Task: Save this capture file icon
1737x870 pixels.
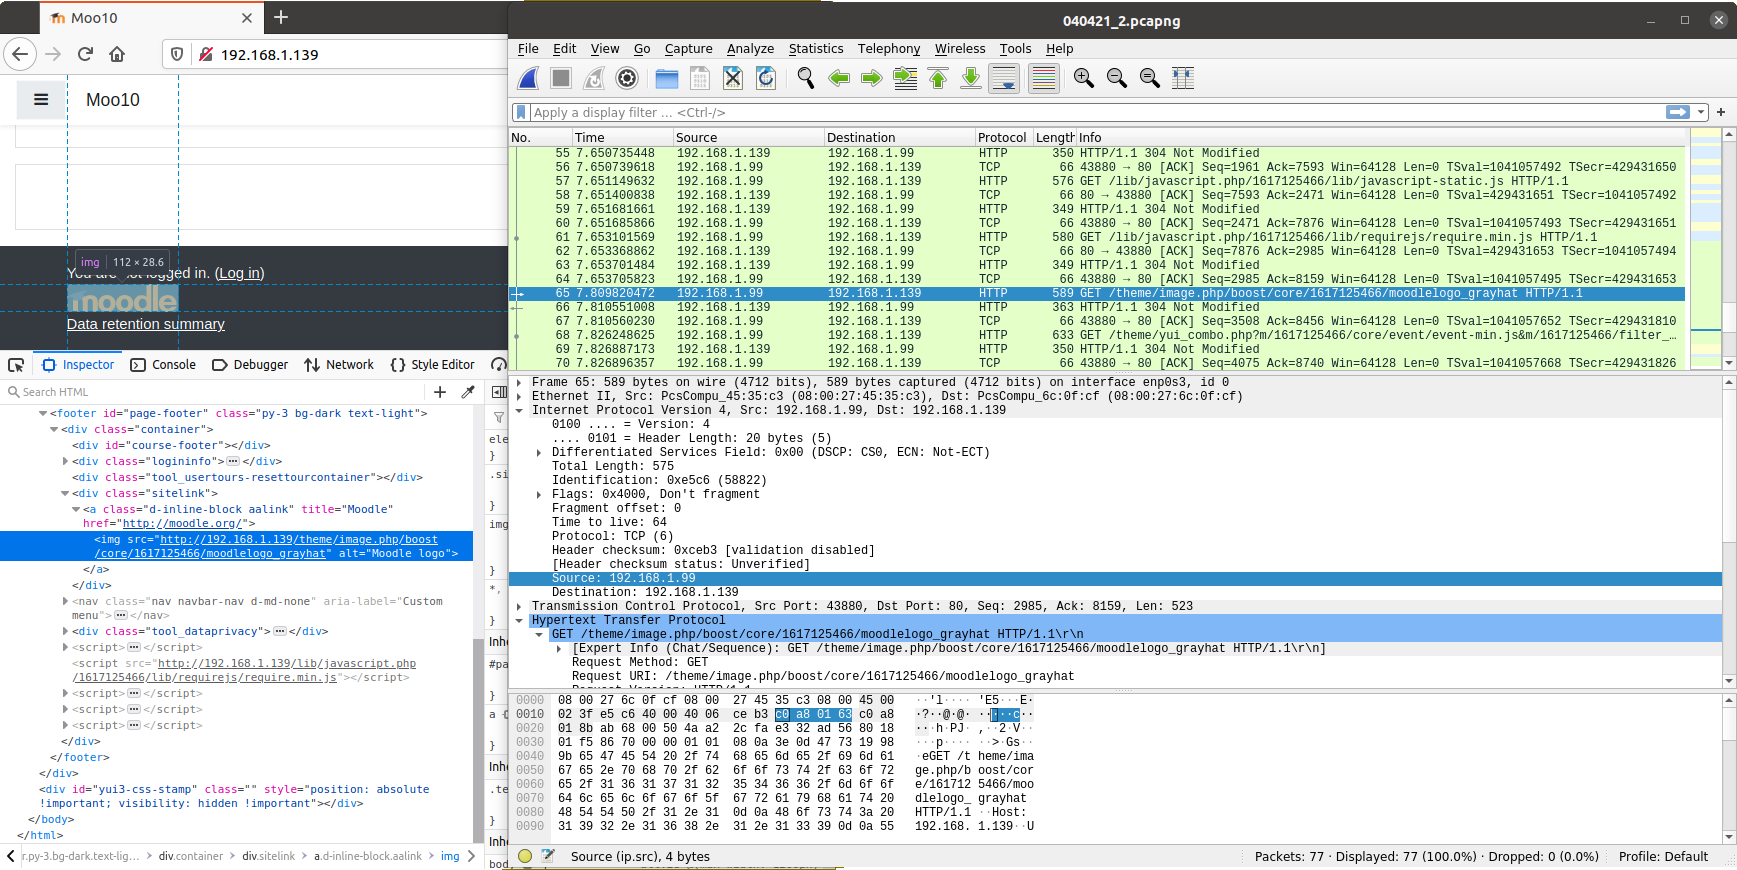Action: [700, 78]
